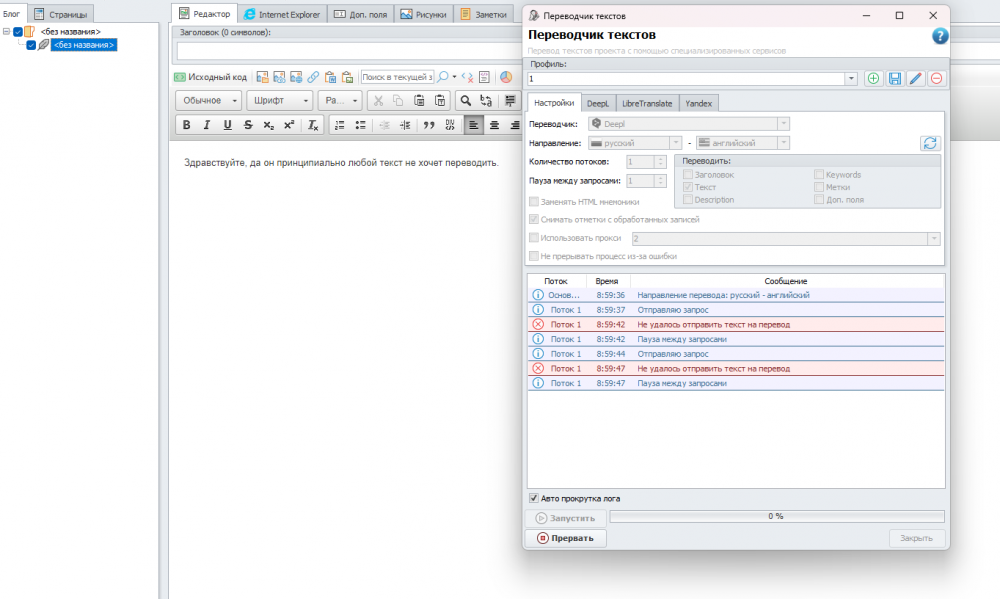Click the 'Исходный код' source code button
This screenshot has height=599, width=1000.
tap(211, 77)
